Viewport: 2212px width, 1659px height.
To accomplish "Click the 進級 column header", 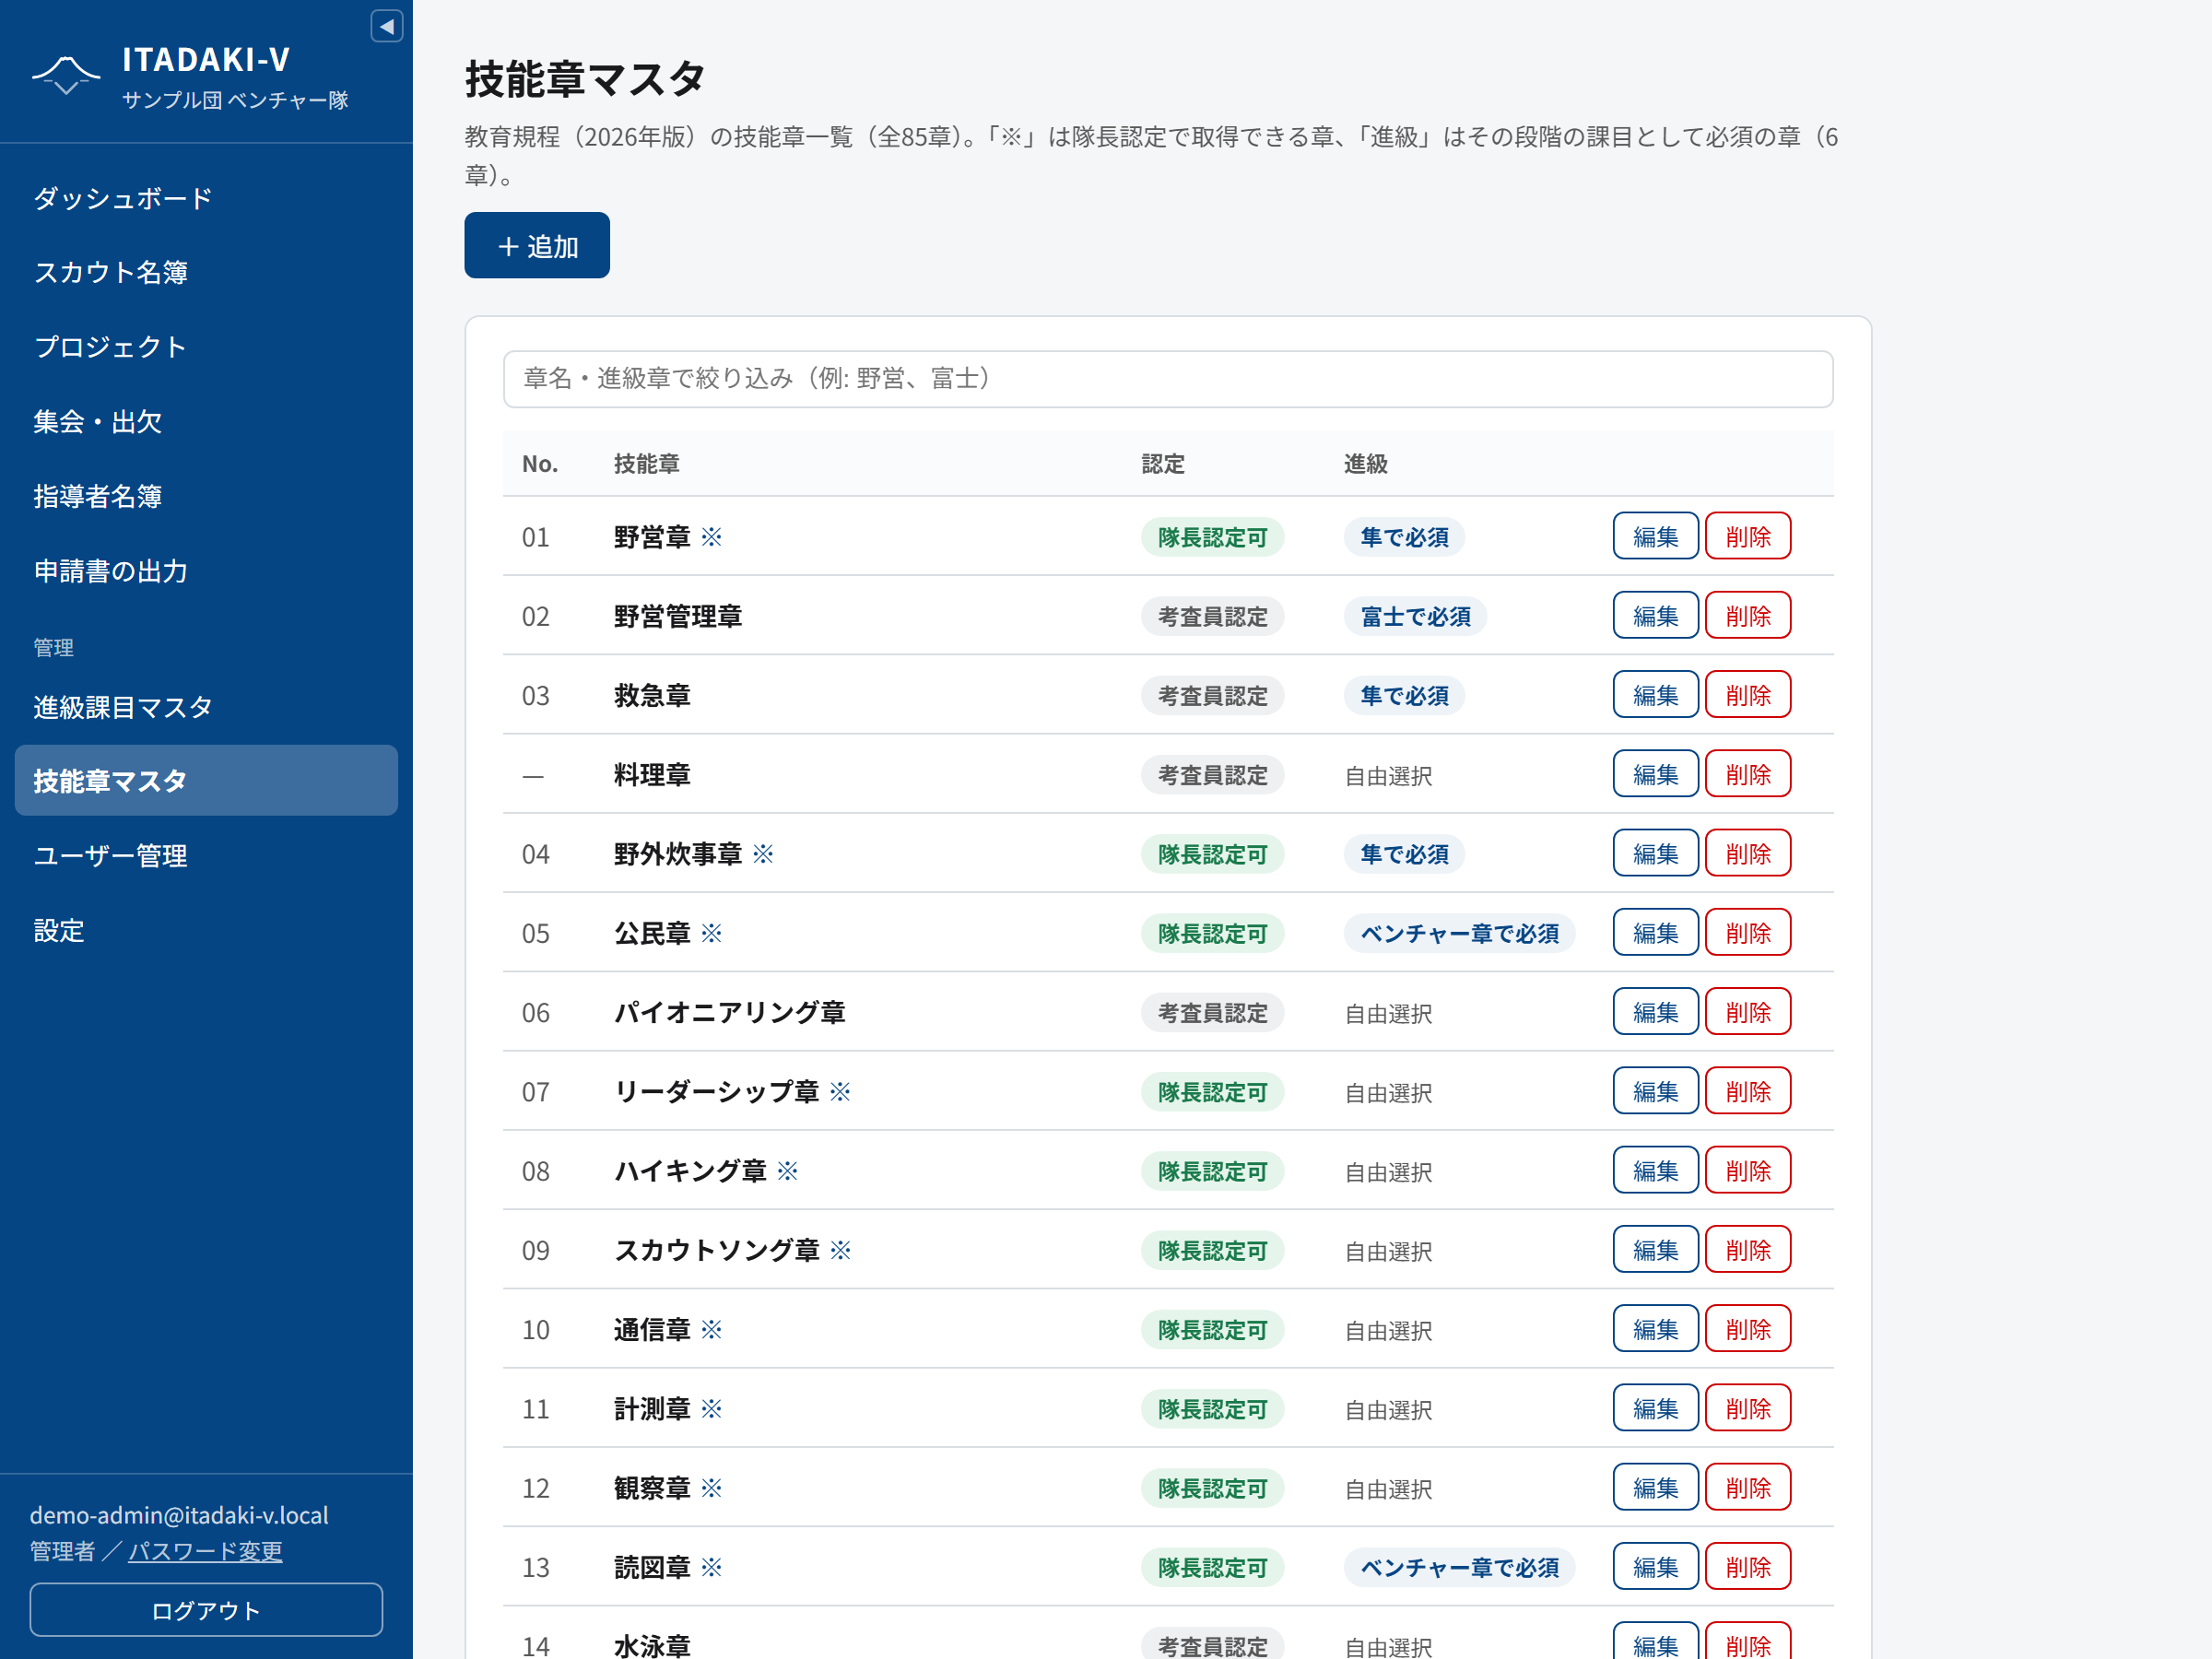I will [1365, 464].
